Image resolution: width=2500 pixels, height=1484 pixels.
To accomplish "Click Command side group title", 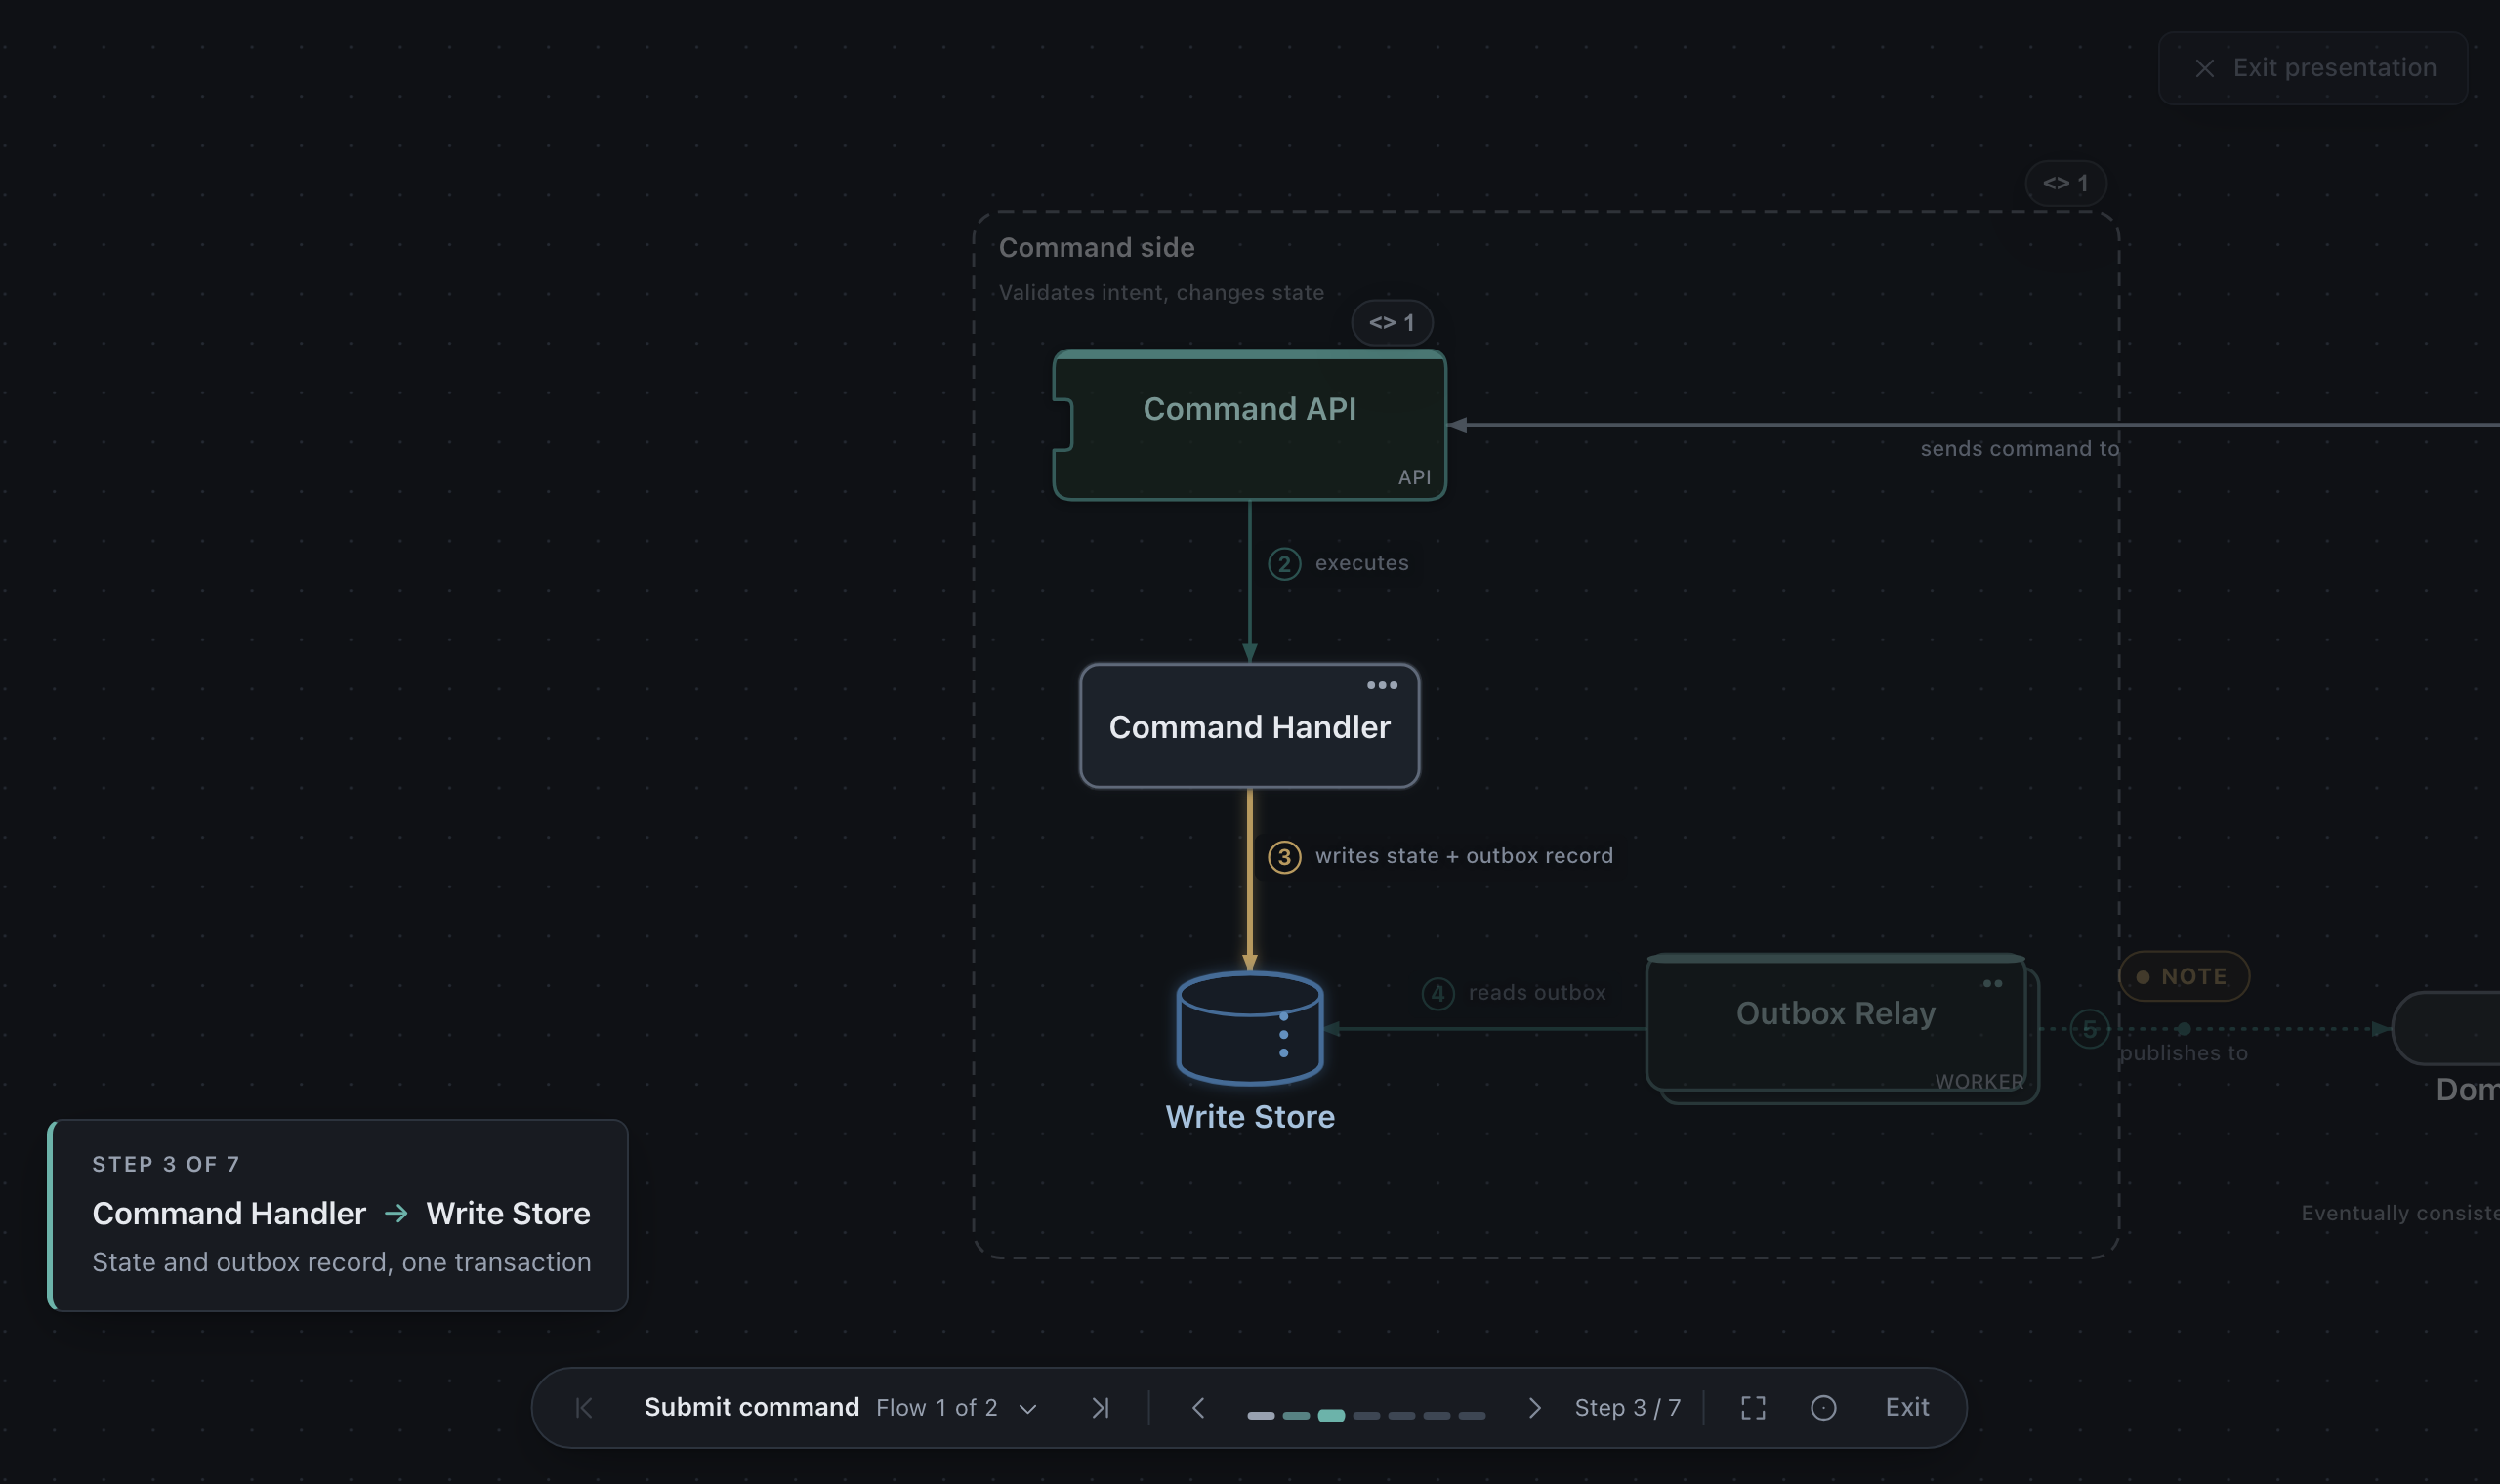I will coord(1096,248).
